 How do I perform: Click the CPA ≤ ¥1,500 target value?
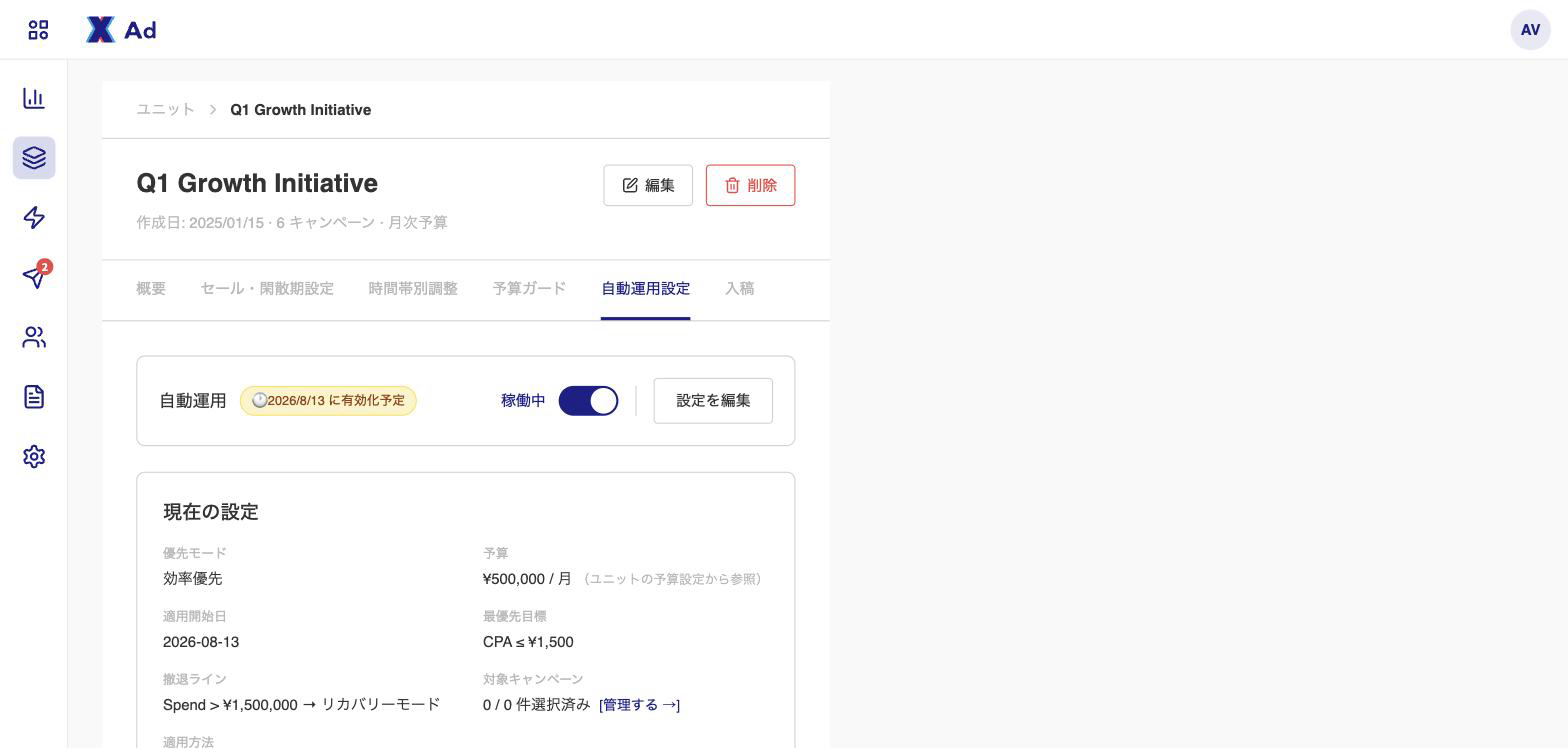click(x=528, y=642)
